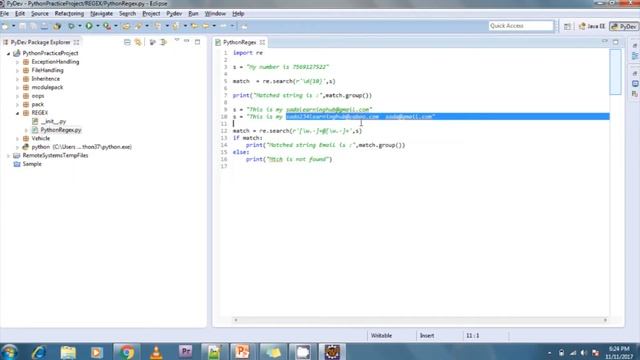
Task: Open VLC media player from taskbar
Action: point(156,352)
